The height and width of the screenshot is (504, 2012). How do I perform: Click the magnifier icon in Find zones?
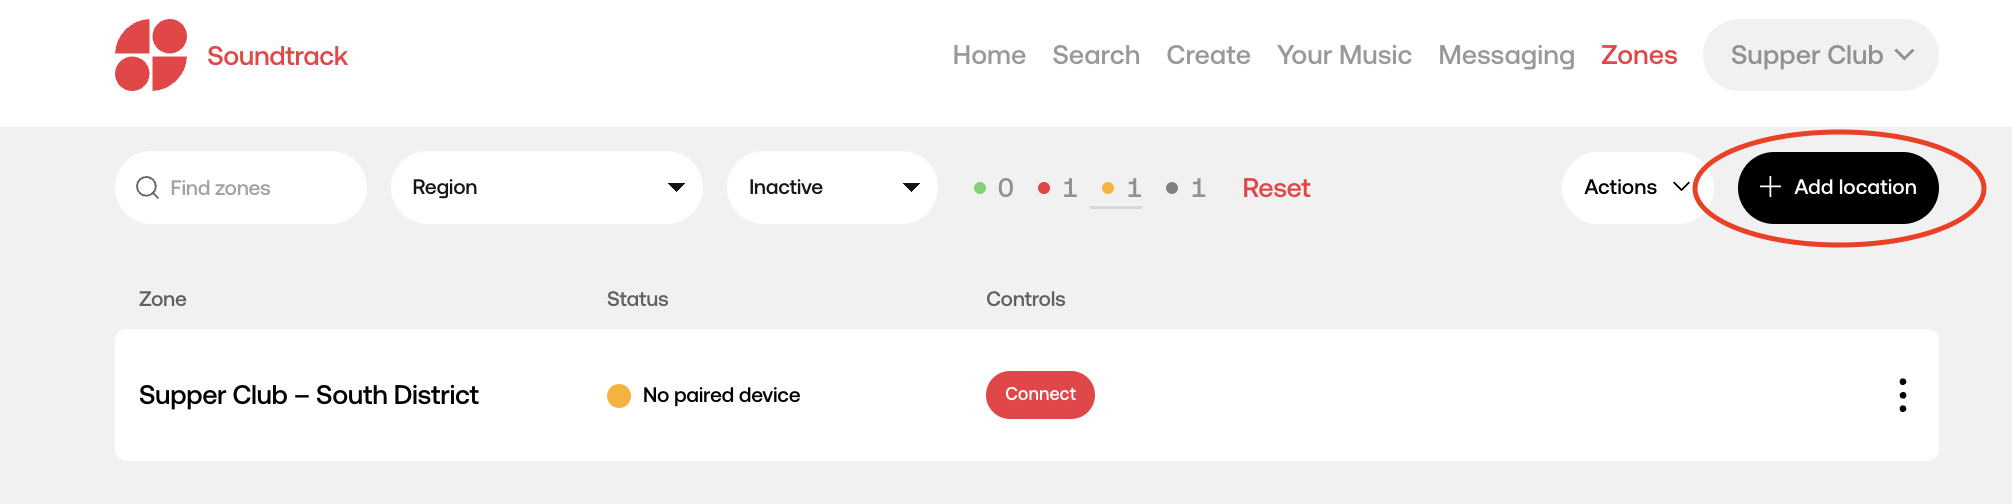click(x=147, y=188)
